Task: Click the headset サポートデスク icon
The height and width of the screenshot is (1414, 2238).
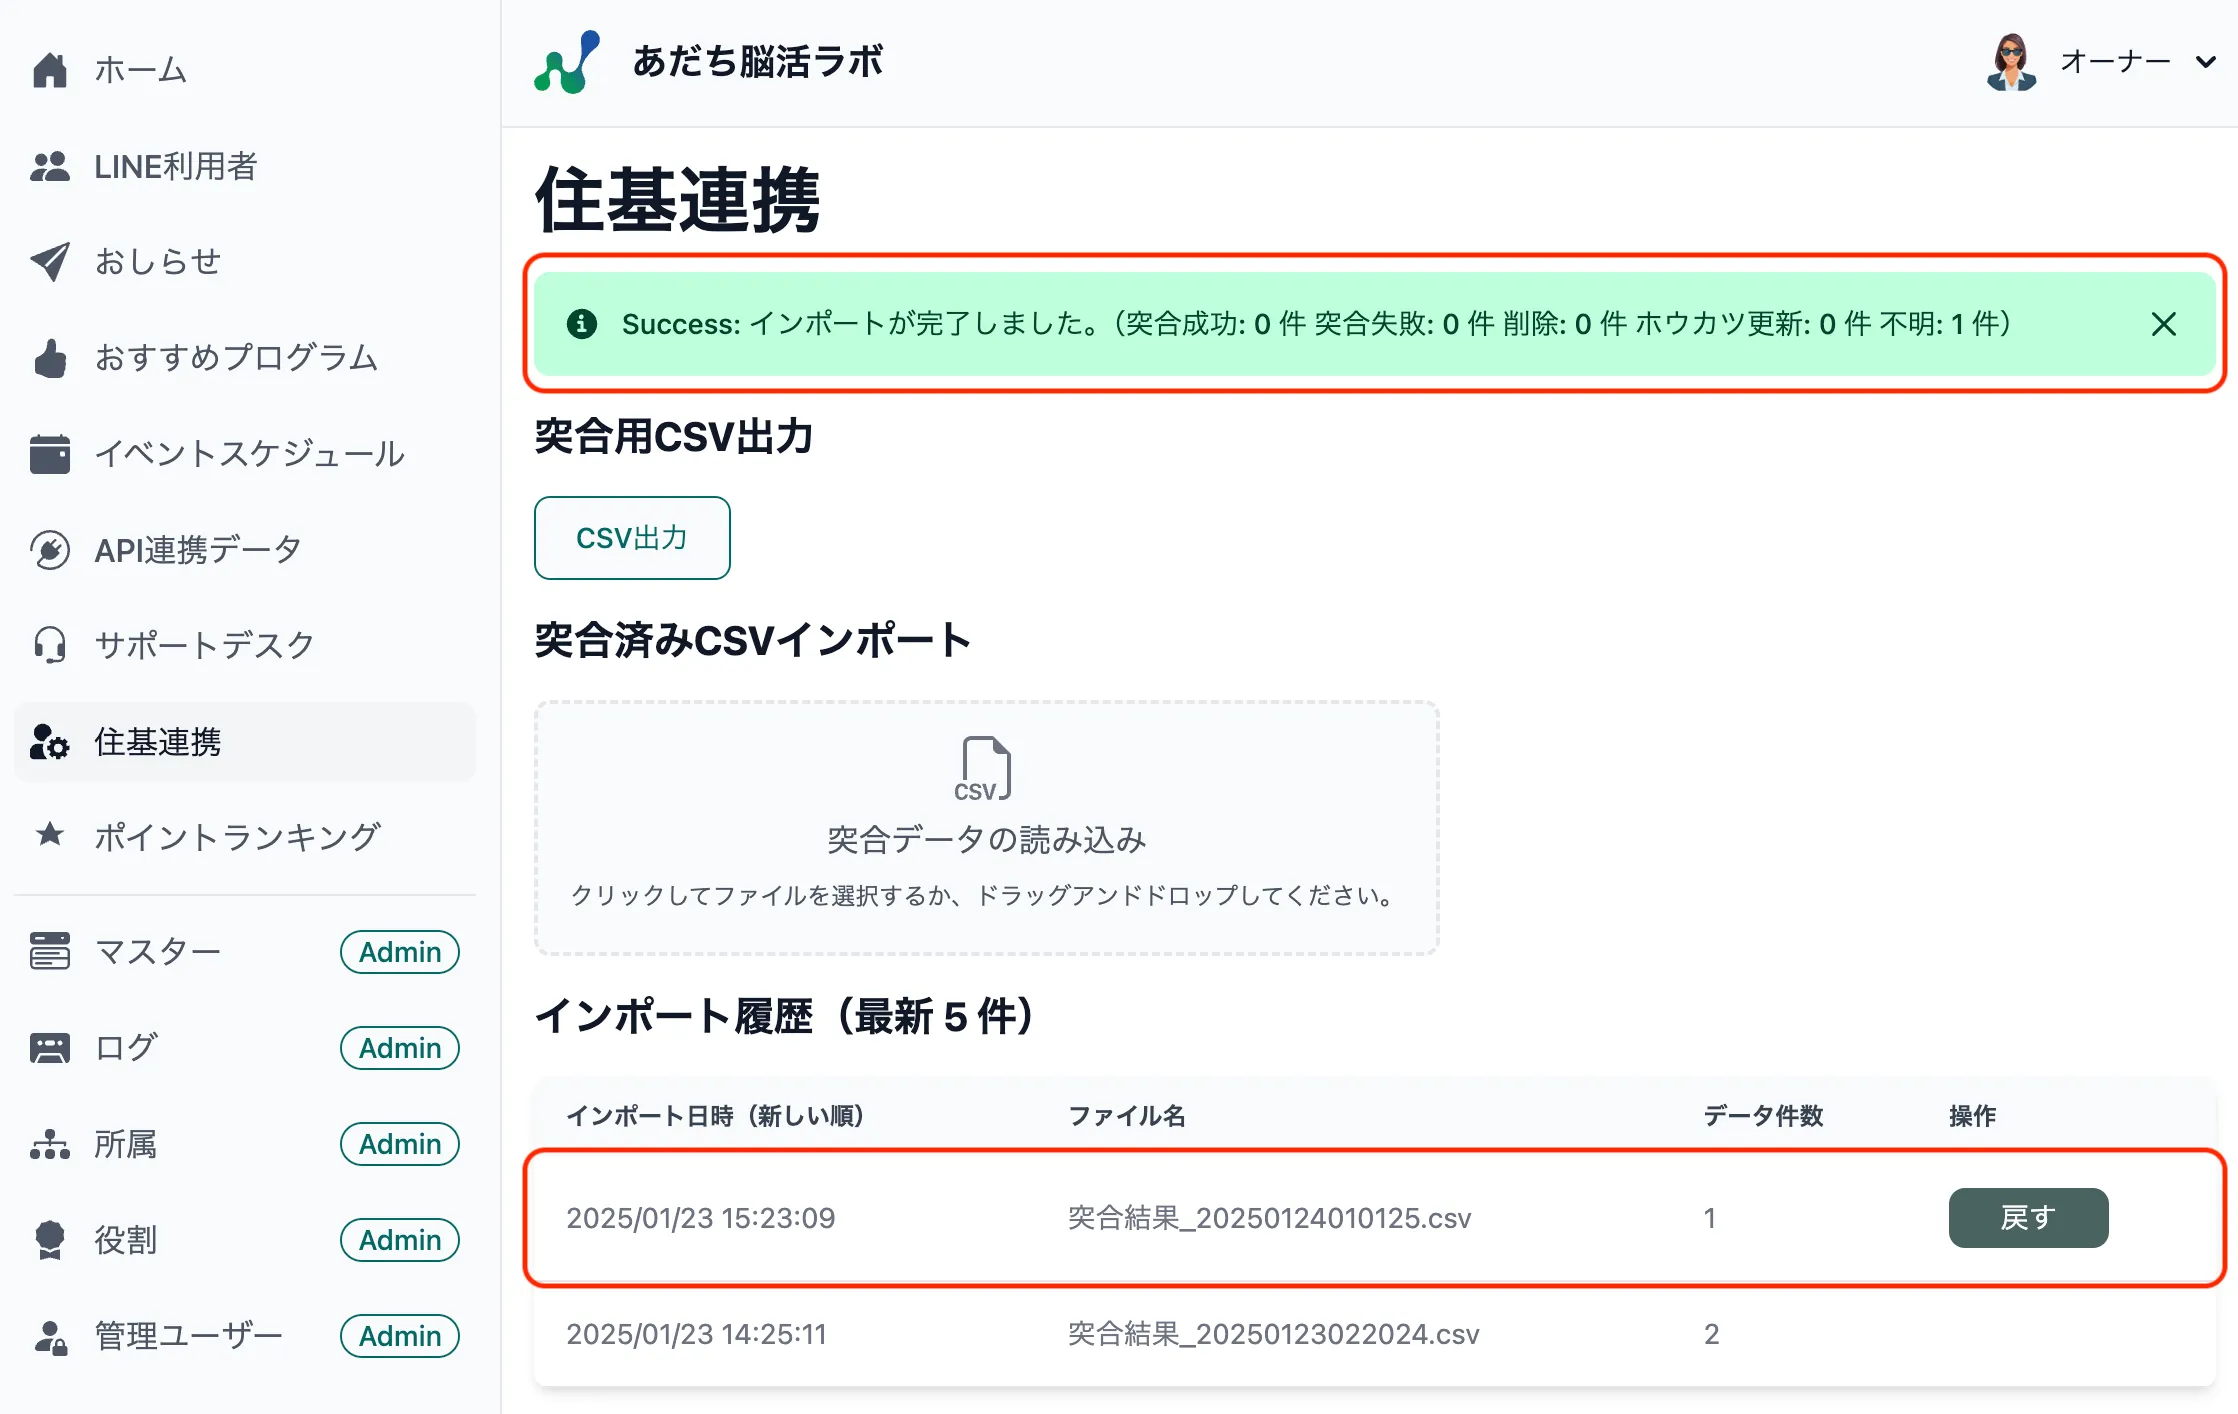Action: point(50,645)
